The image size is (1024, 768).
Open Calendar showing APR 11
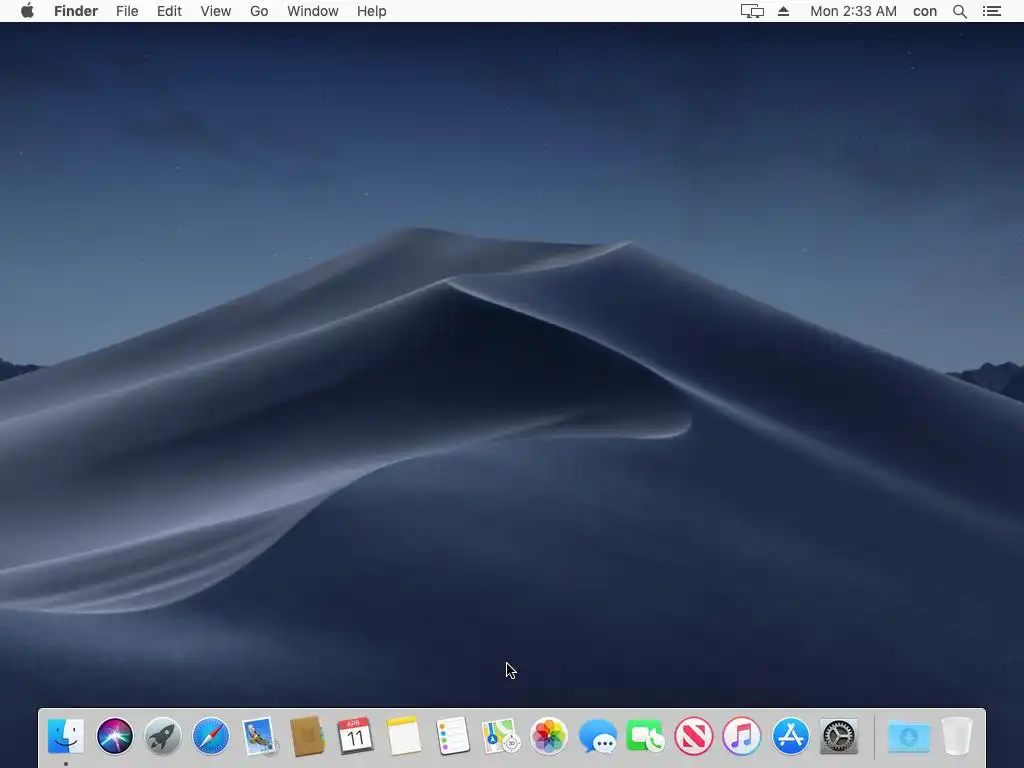355,736
